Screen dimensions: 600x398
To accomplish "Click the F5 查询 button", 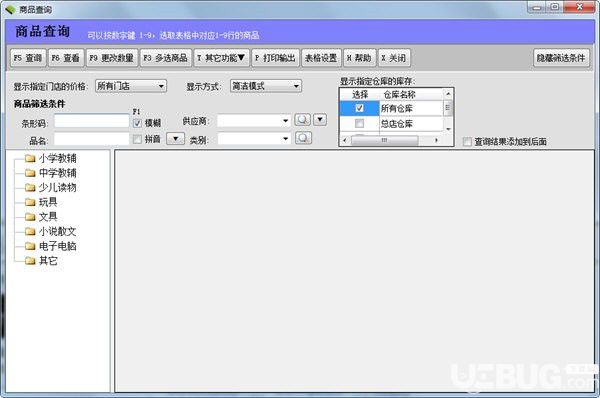I will [28, 58].
